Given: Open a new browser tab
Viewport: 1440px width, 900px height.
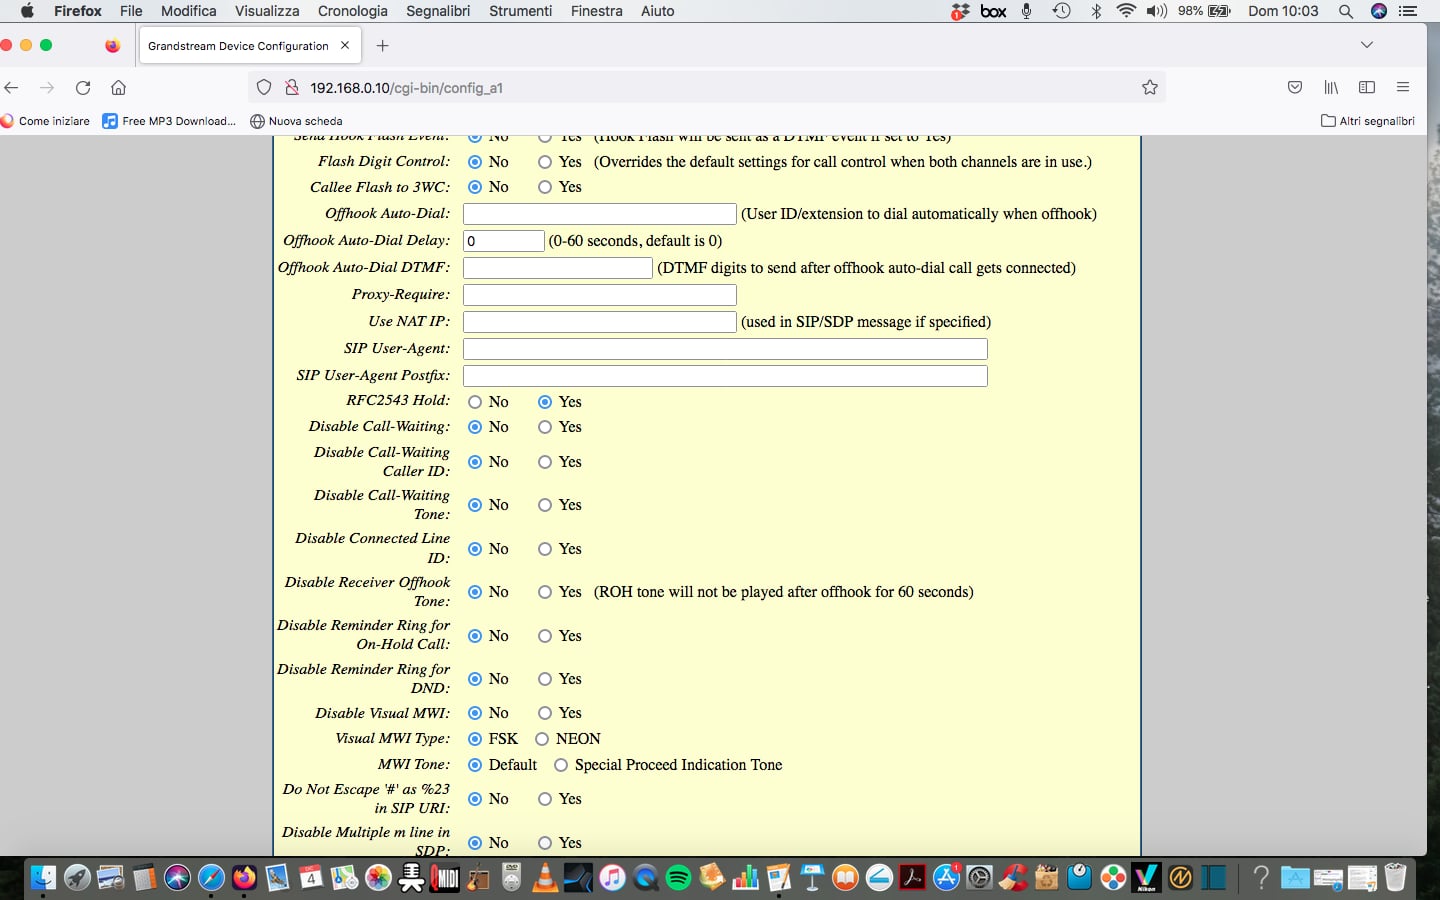Looking at the screenshot, I should (382, 46).
